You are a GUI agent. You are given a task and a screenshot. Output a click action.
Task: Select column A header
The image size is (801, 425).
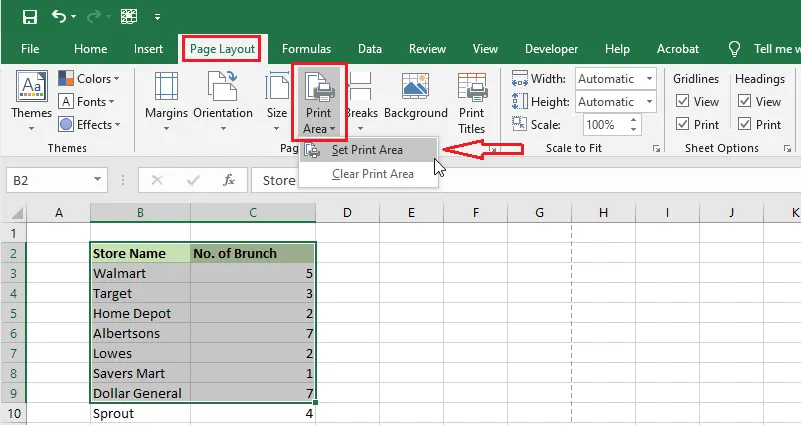click(x=59, y=213)
